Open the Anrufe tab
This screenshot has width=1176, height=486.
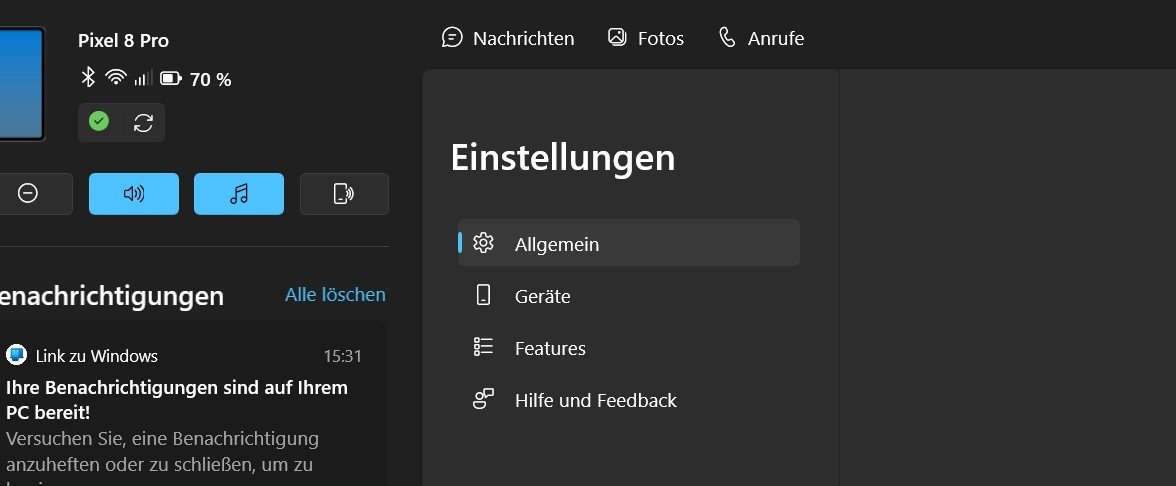click(x=760, y=38)
